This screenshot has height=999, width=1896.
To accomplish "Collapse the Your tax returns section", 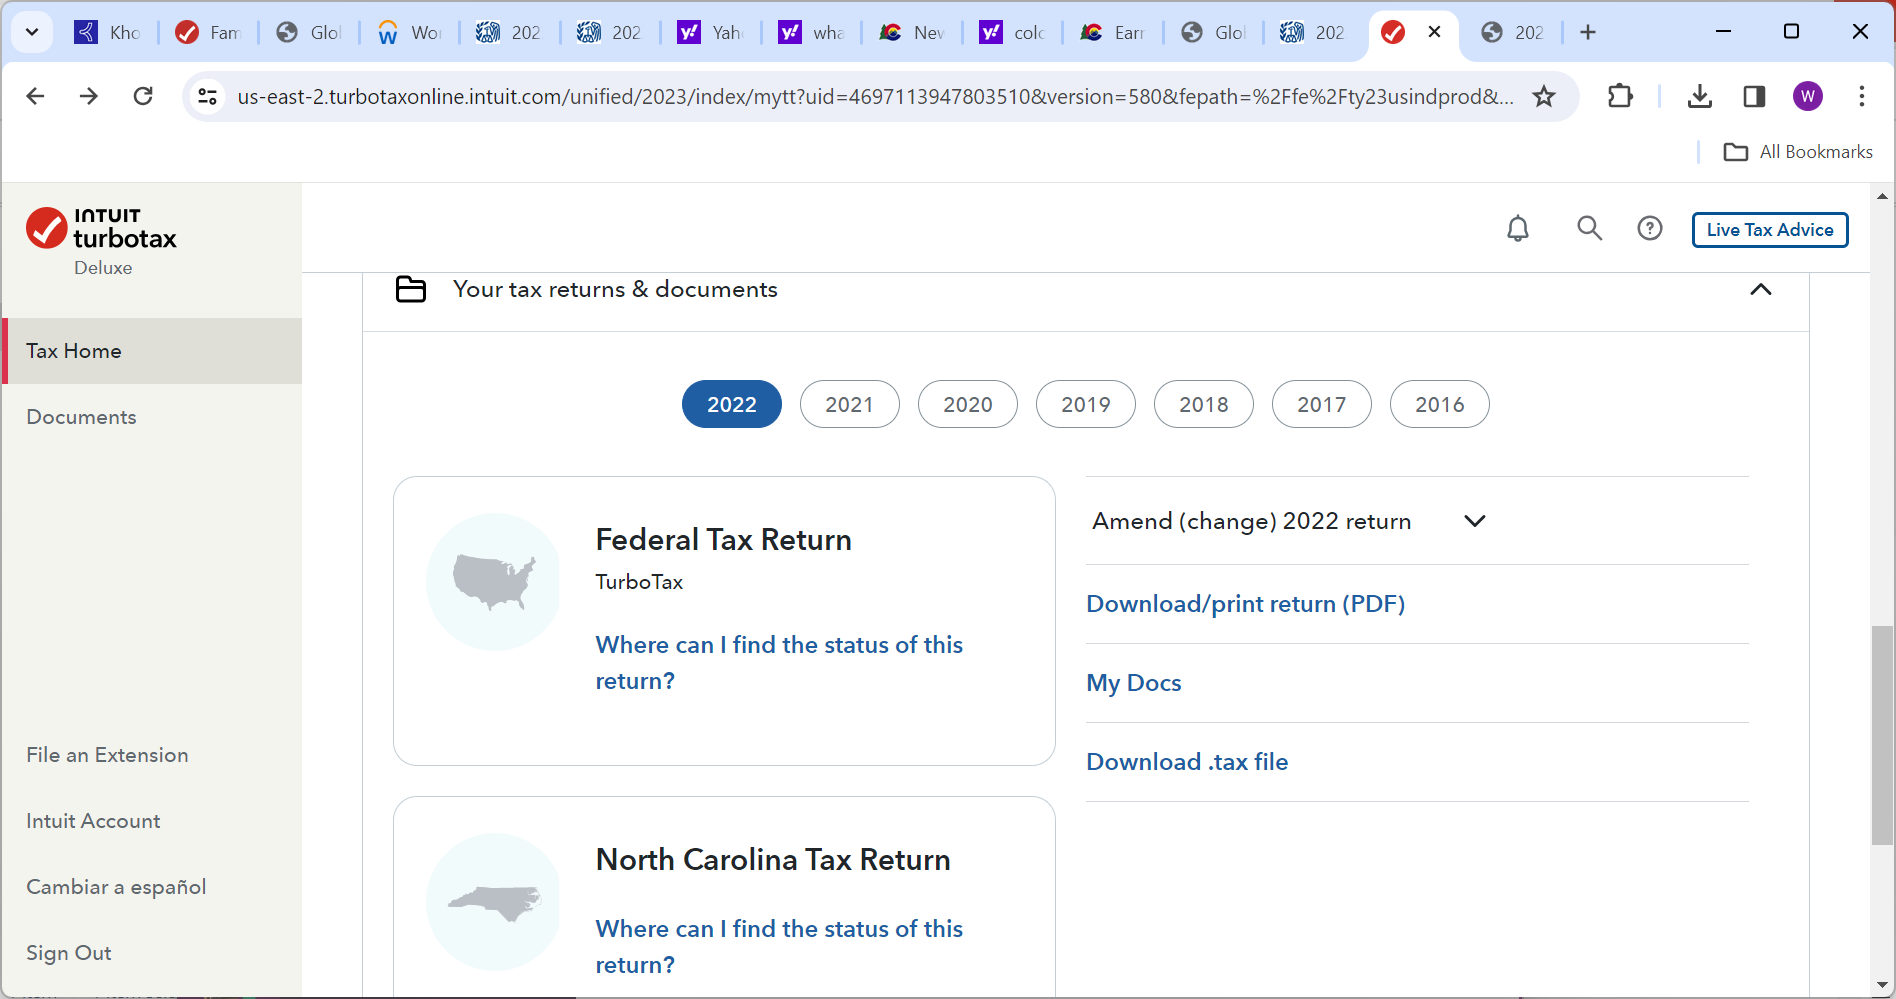I will 1761,290.
